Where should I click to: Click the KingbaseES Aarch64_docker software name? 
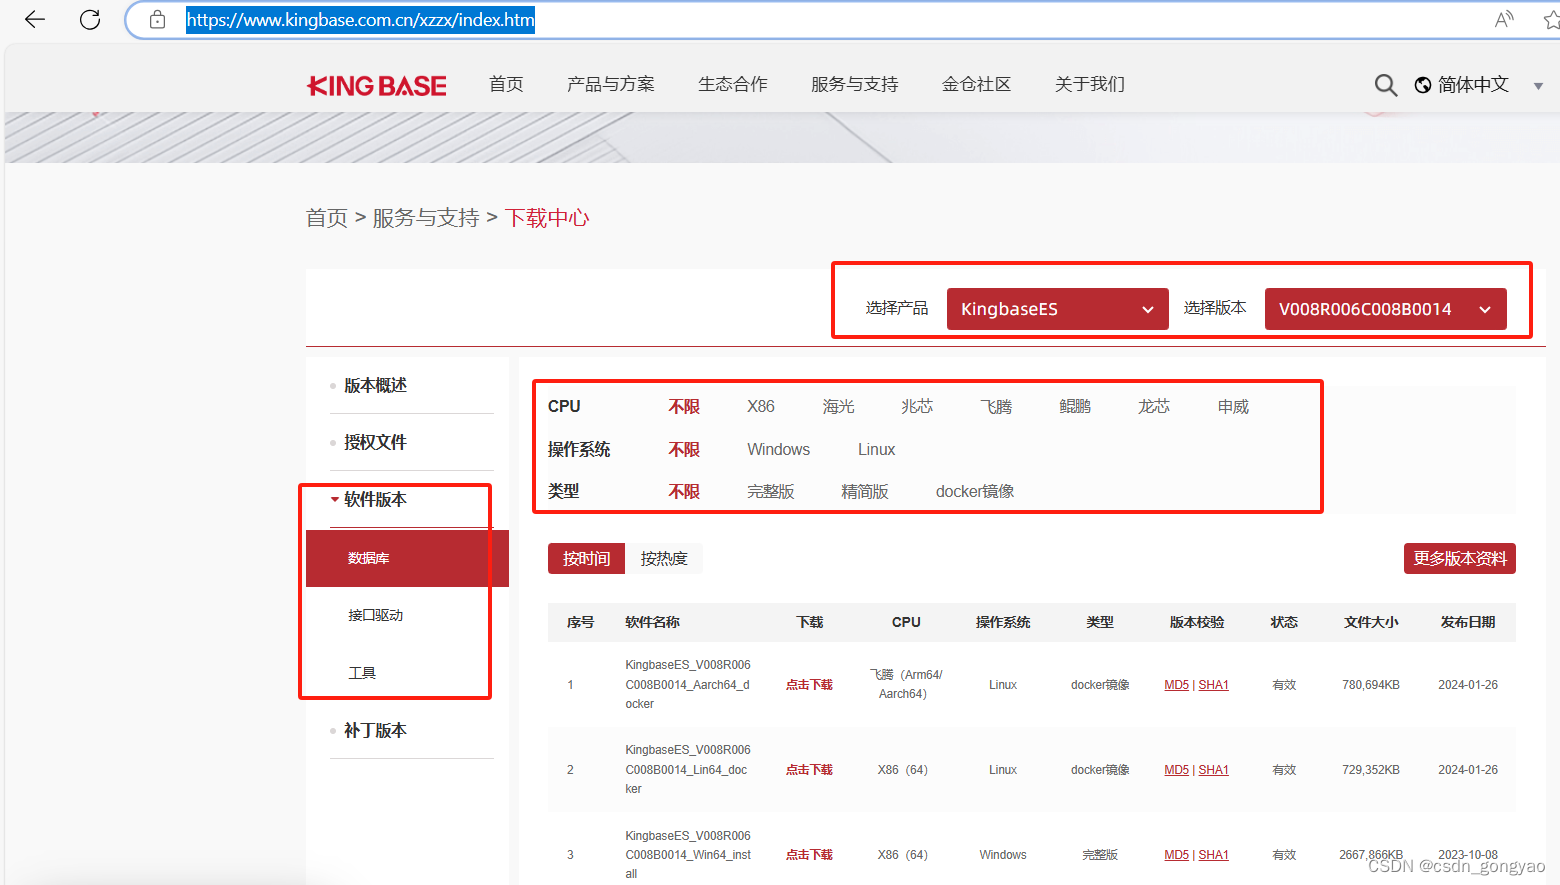coord(688,685)
